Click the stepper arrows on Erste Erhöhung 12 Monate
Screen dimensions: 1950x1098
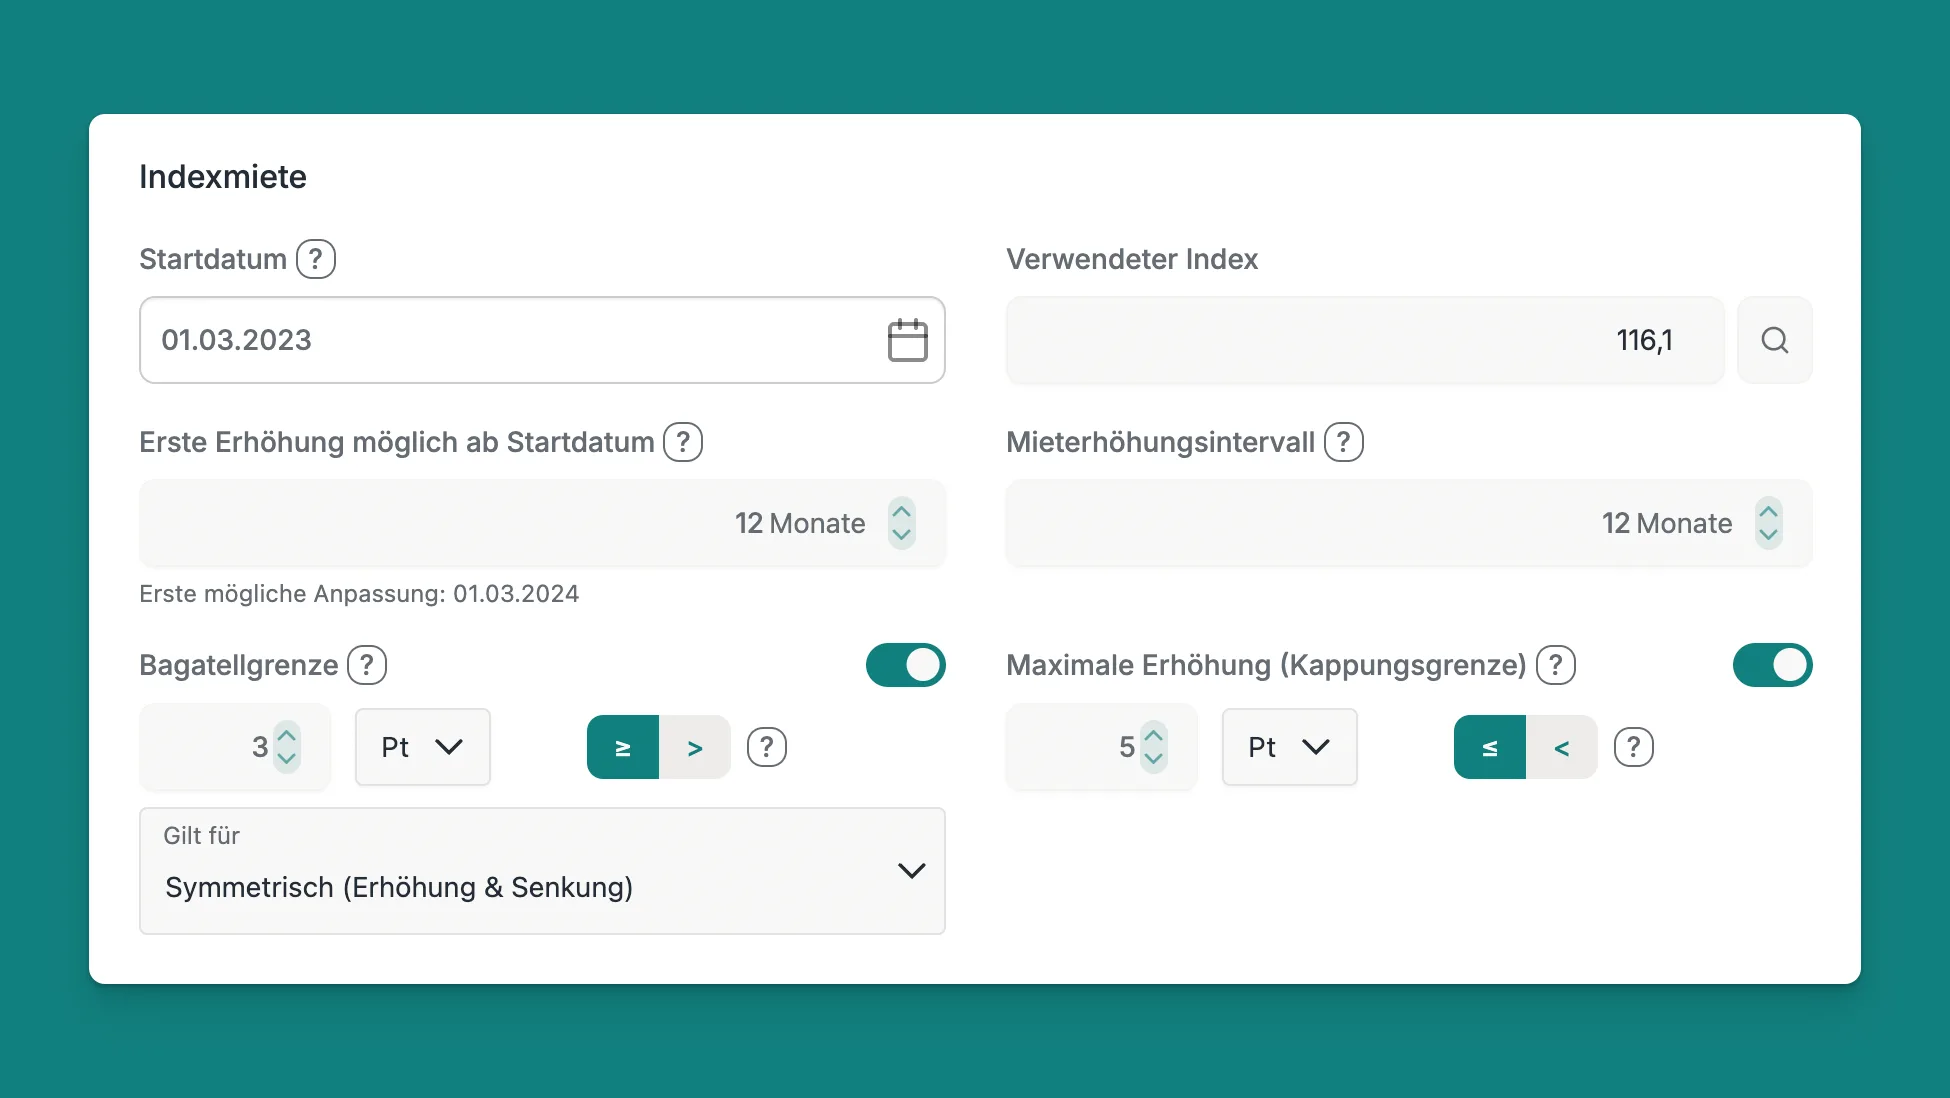(x=902, y=523)
